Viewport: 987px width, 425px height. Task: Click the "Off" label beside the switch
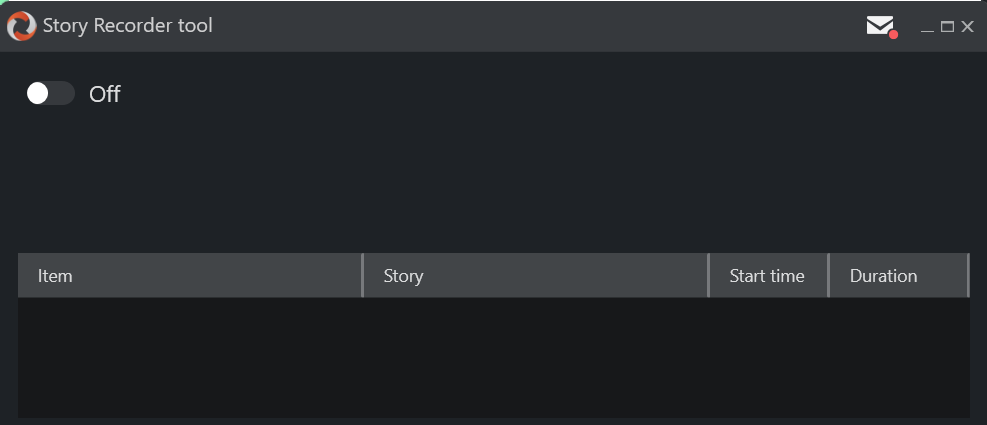pos(105,94)
